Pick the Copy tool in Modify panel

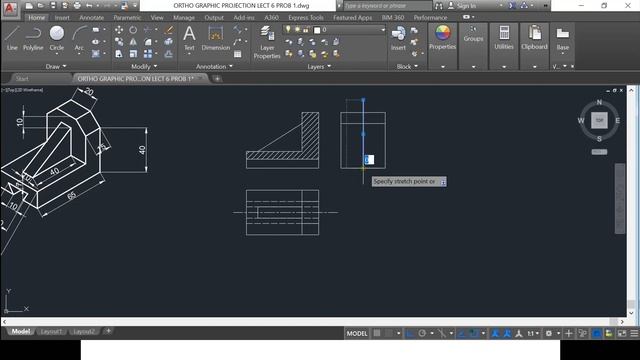click(x=119, y=42)
